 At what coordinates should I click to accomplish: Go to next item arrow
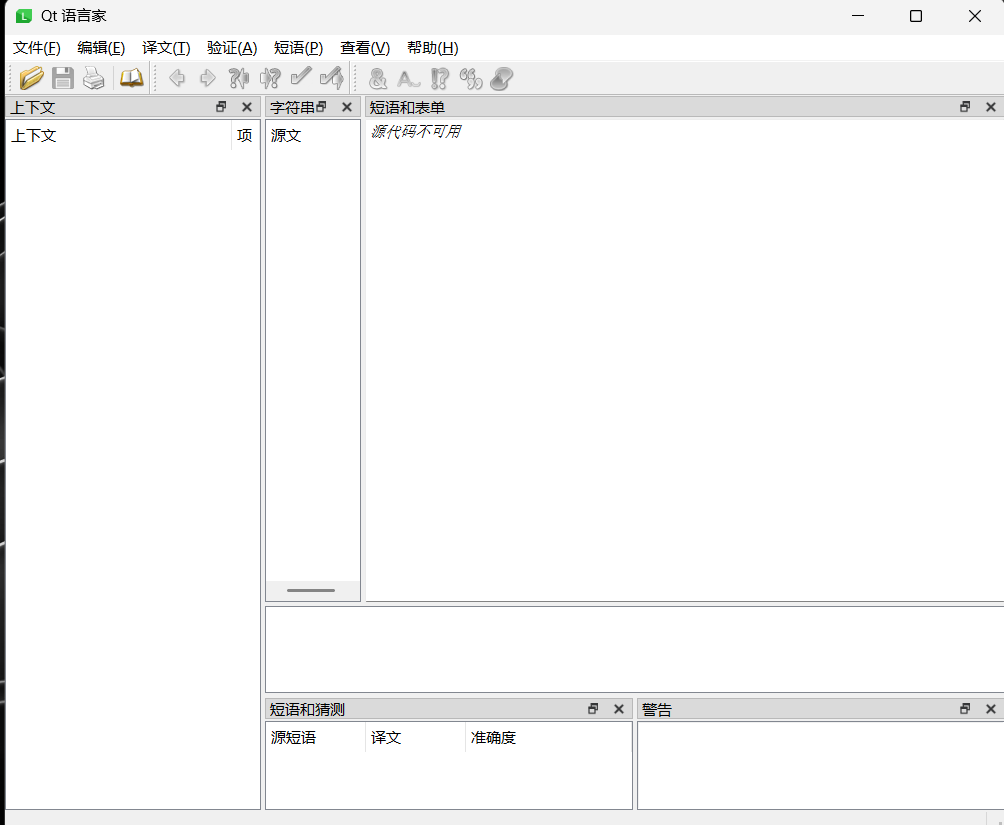click(207, 78)
